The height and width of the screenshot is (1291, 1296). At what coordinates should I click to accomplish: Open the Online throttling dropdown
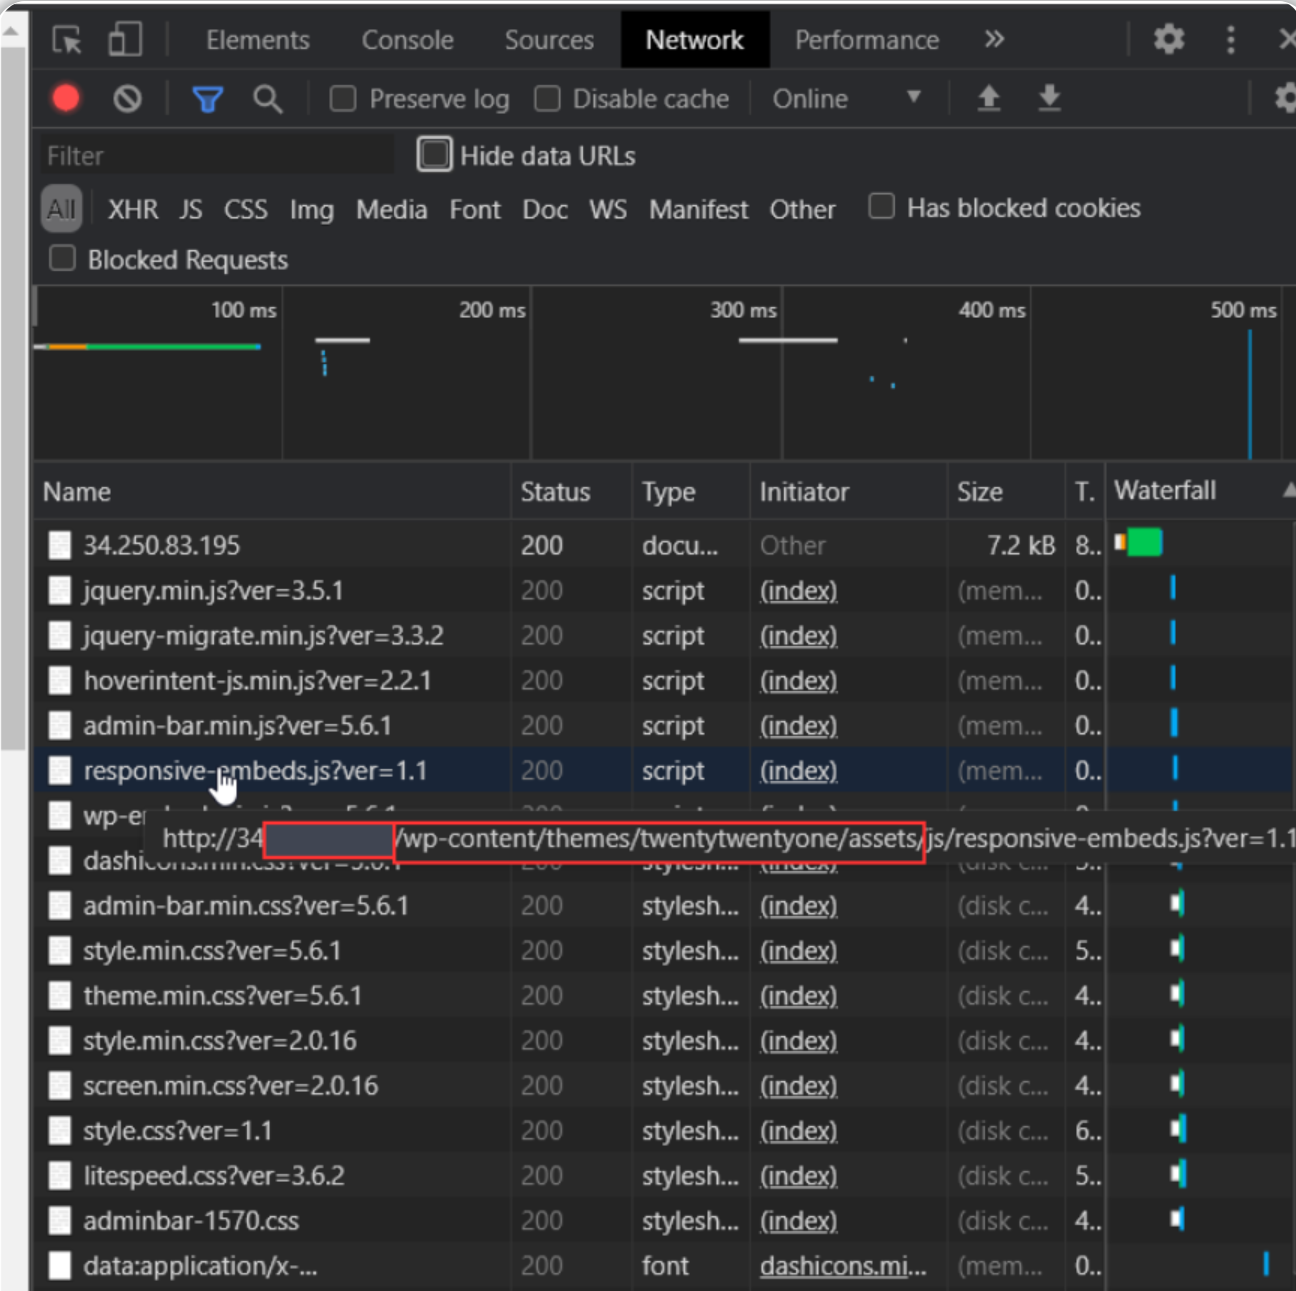point(847,99)
